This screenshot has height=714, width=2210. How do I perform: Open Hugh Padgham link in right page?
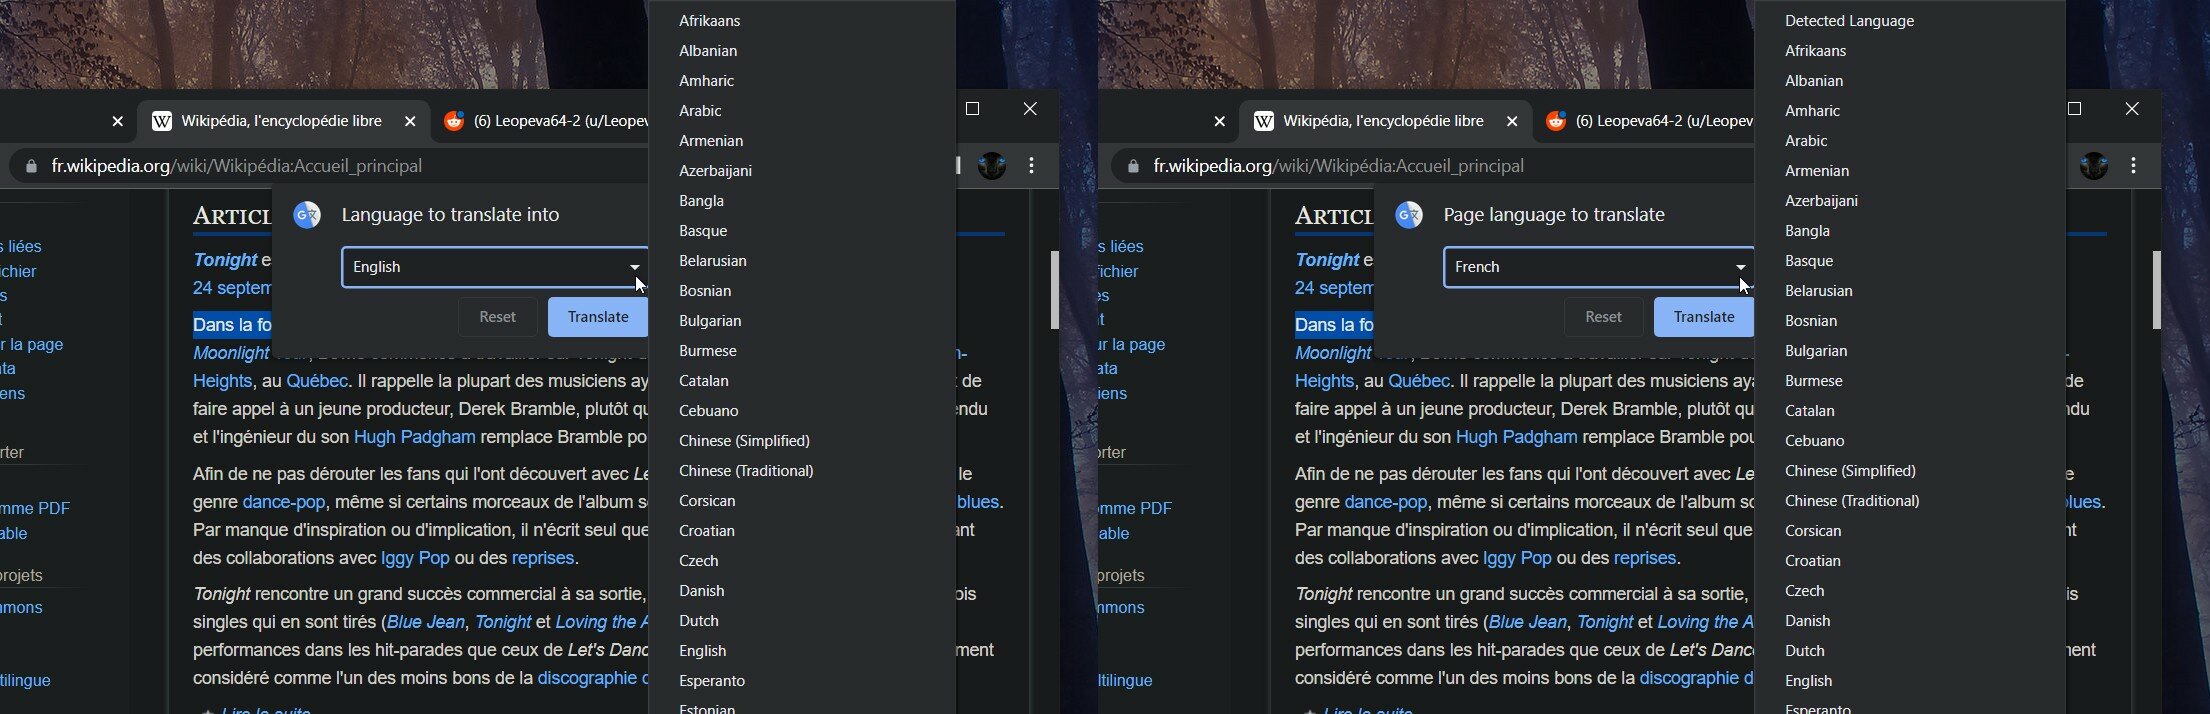tap(1517, 437)
